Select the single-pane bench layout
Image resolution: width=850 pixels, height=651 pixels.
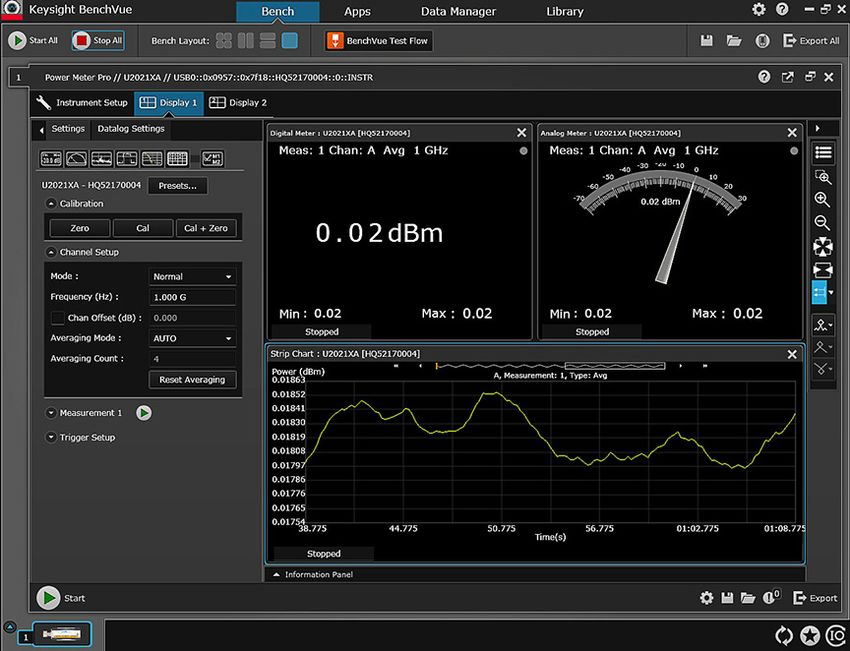click(290, 41)
